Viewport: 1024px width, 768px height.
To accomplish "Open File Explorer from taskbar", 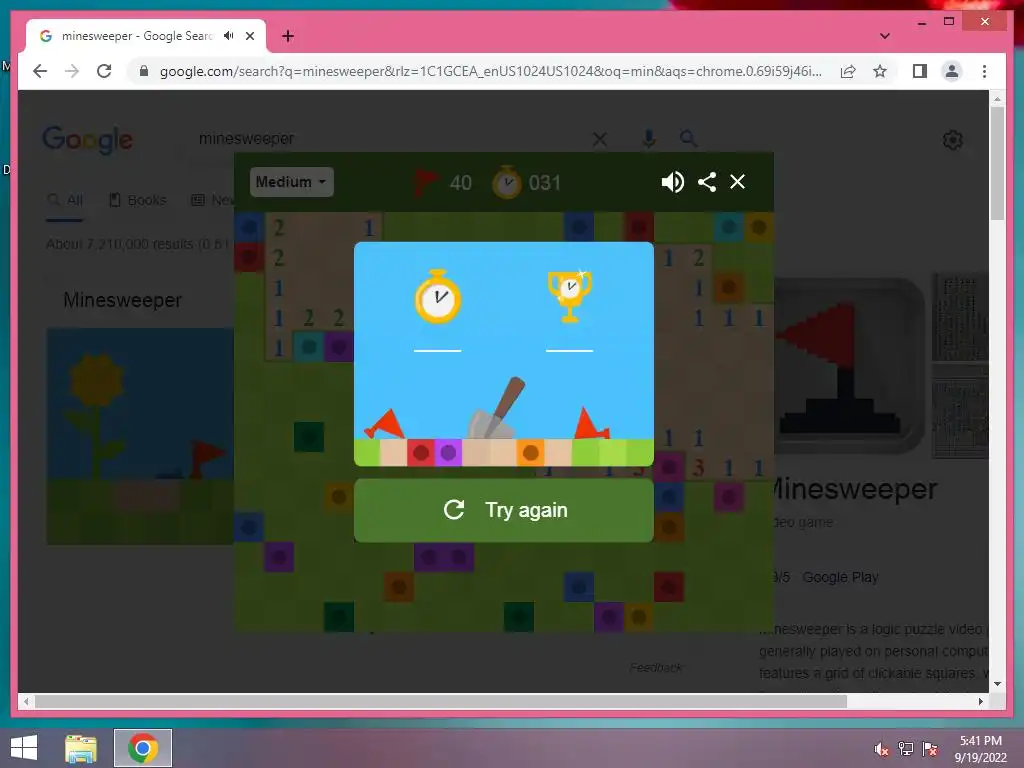I will point(80,748).
